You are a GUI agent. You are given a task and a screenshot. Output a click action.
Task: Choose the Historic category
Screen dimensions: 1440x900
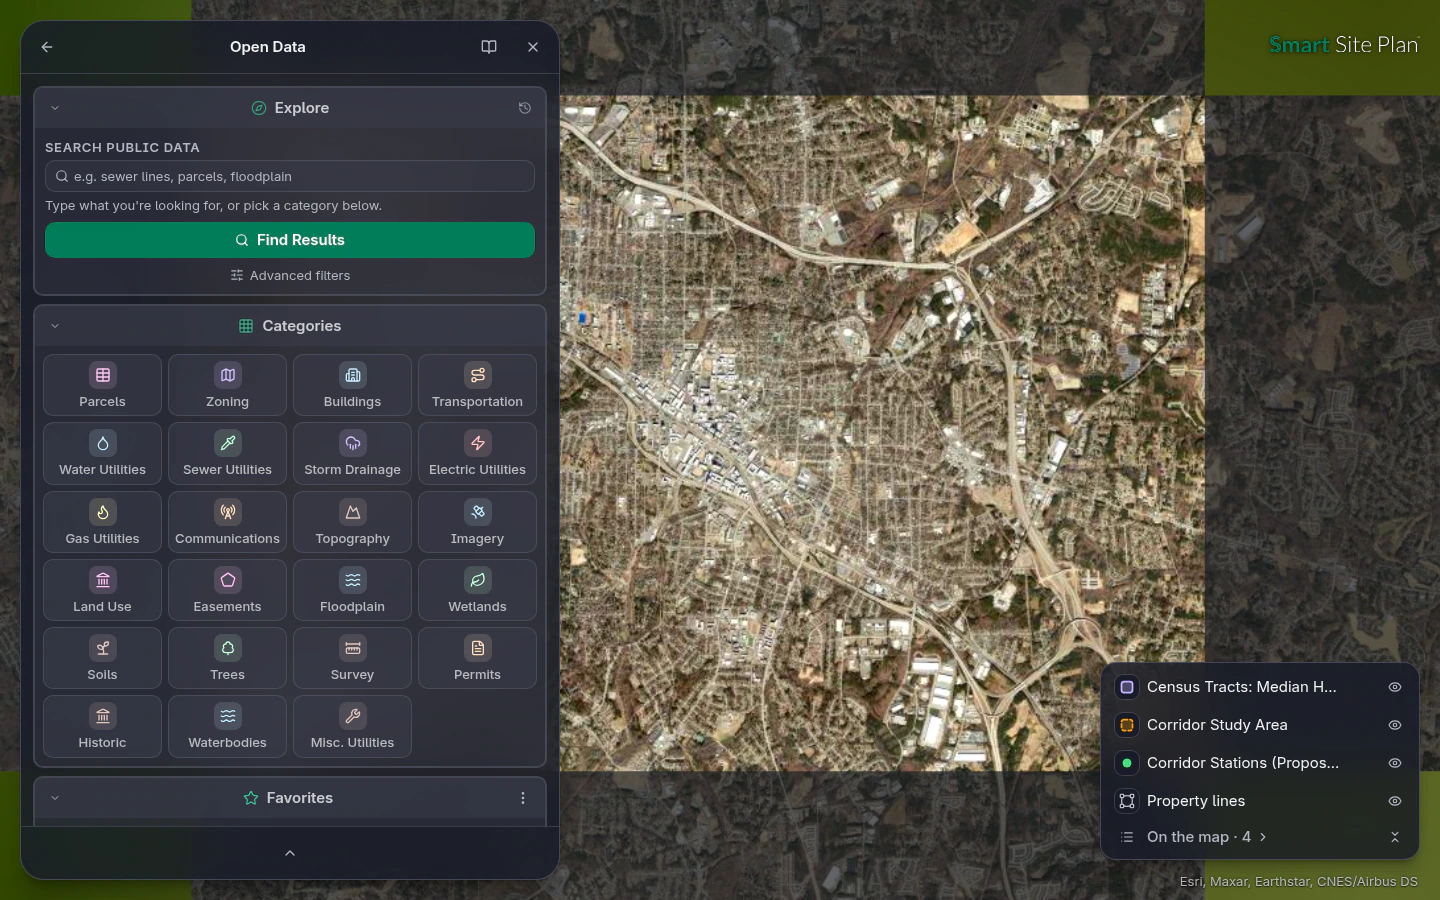102,726
